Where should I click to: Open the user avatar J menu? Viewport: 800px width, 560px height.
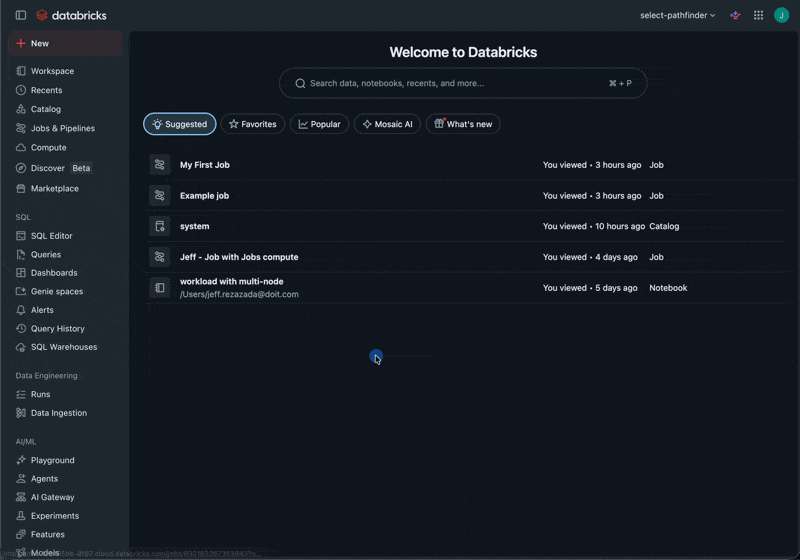coord(781,15)
